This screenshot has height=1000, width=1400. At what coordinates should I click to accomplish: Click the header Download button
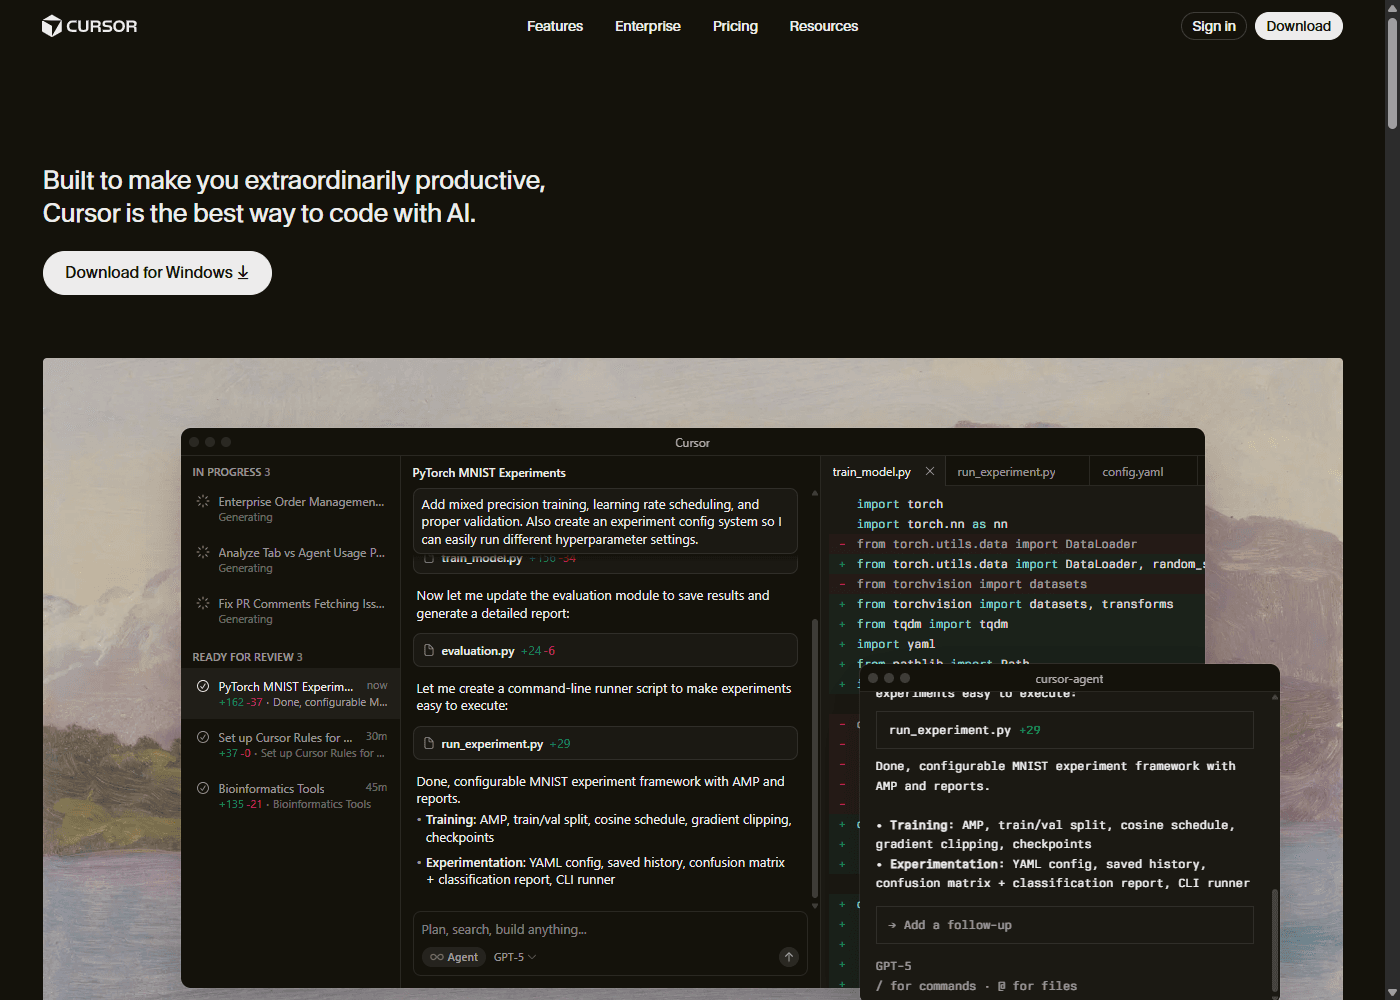coord(1298,26)
